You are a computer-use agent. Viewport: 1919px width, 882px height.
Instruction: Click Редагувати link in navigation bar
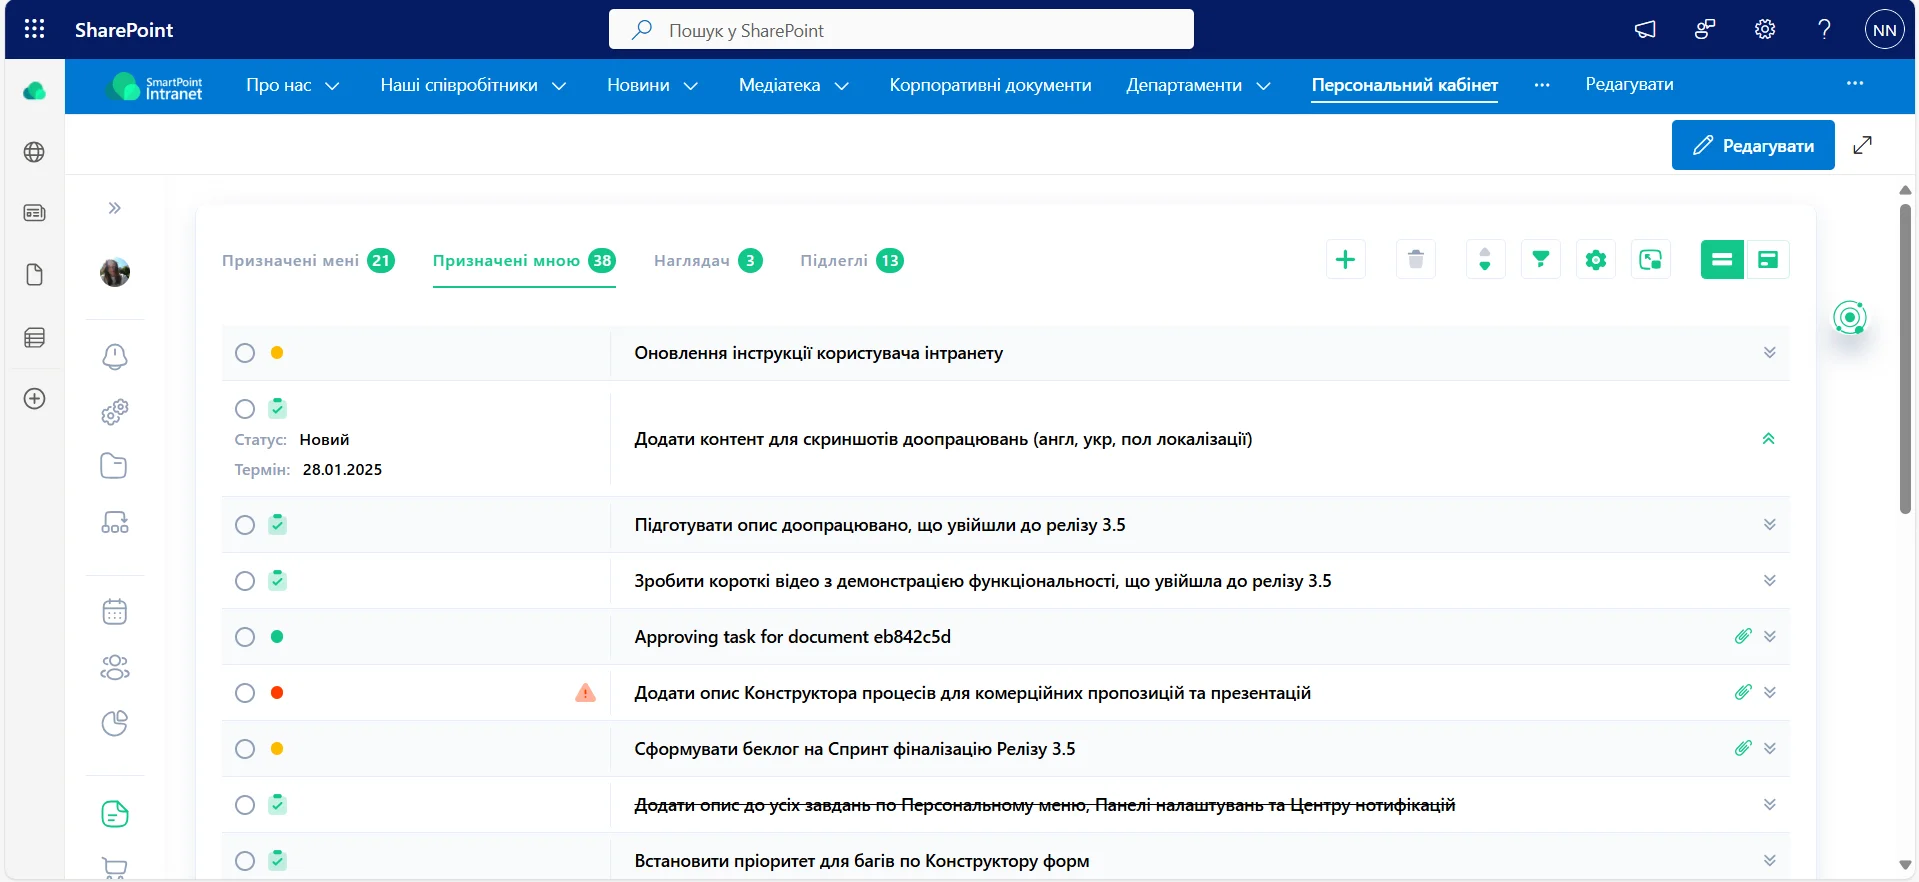coord(1629,84)
